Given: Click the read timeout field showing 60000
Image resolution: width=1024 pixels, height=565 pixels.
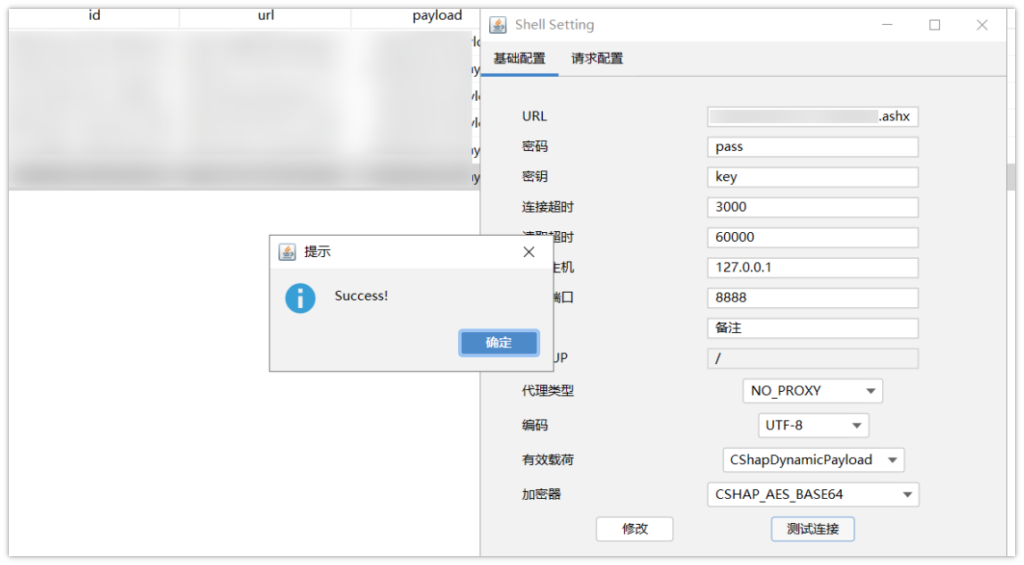Looking at the screenshot, I should point(812,237).
